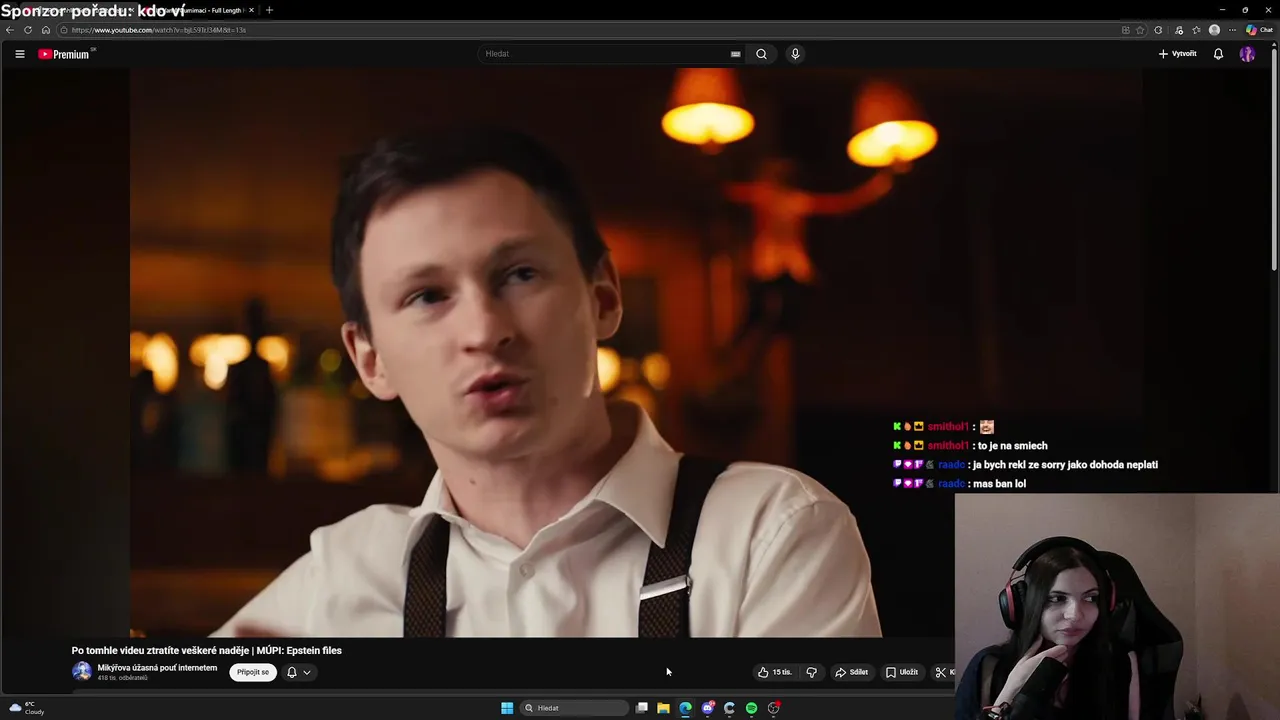Screen dimensions: 1280x720
Task: Open Spotify from the taskbar
Action: (x=751, y=708)
